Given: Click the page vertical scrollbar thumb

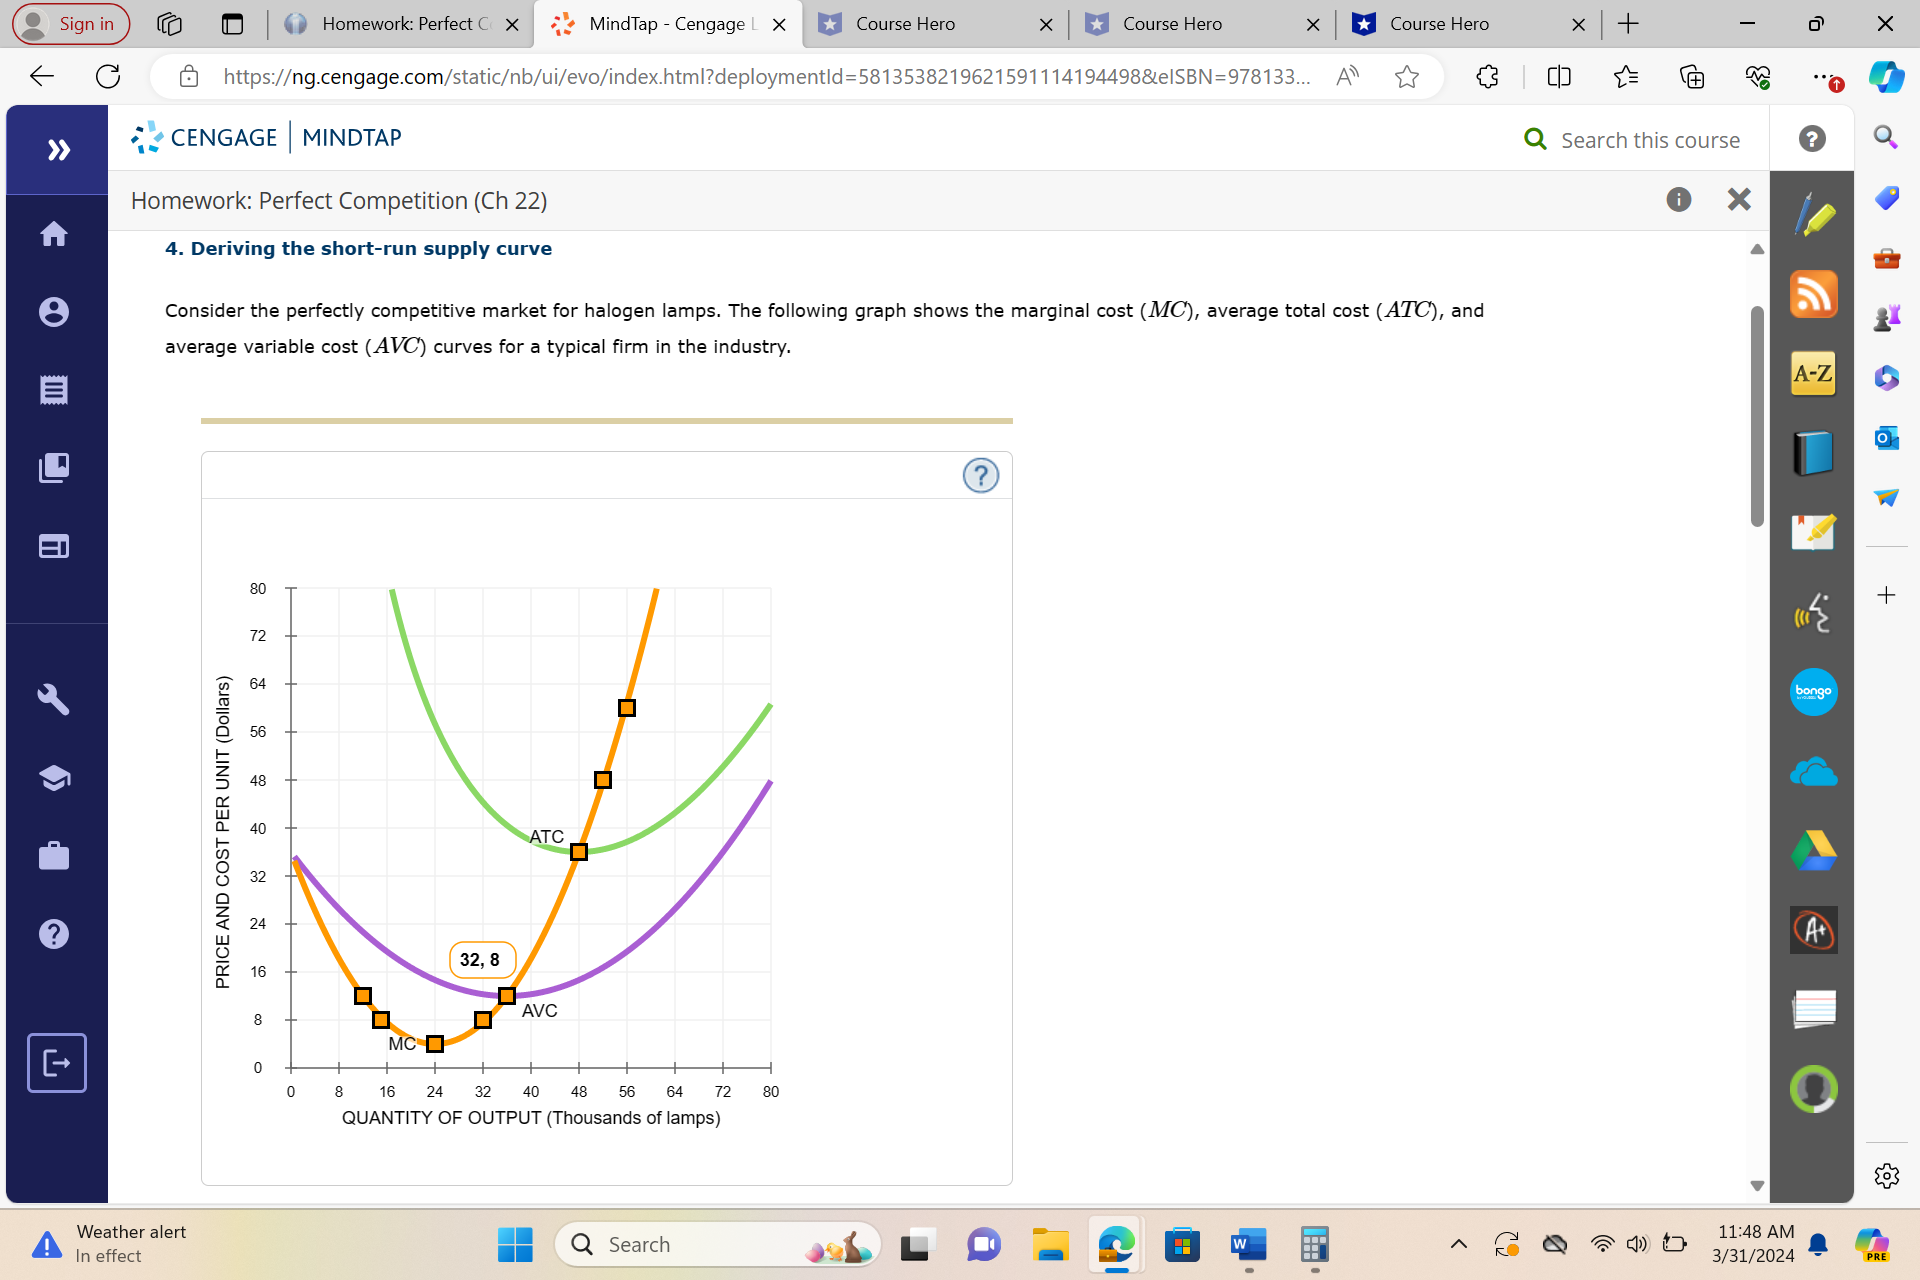Looking at the screenshot, I should pyautogui.click(x=1757, y=415).
